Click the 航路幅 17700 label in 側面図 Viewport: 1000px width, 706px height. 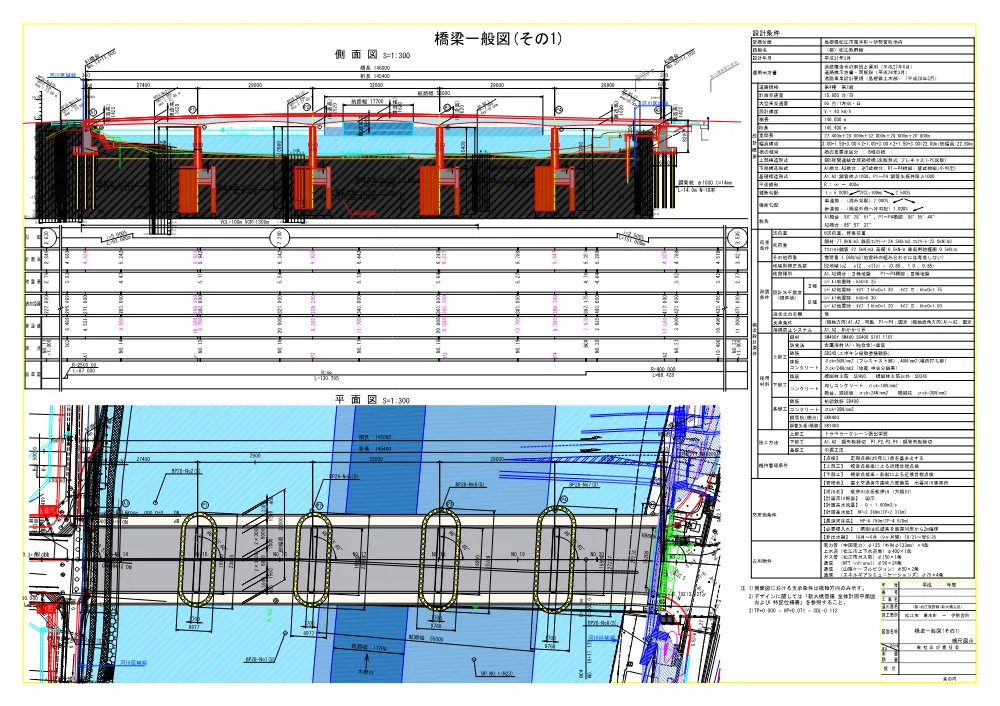tap(367, 101)
